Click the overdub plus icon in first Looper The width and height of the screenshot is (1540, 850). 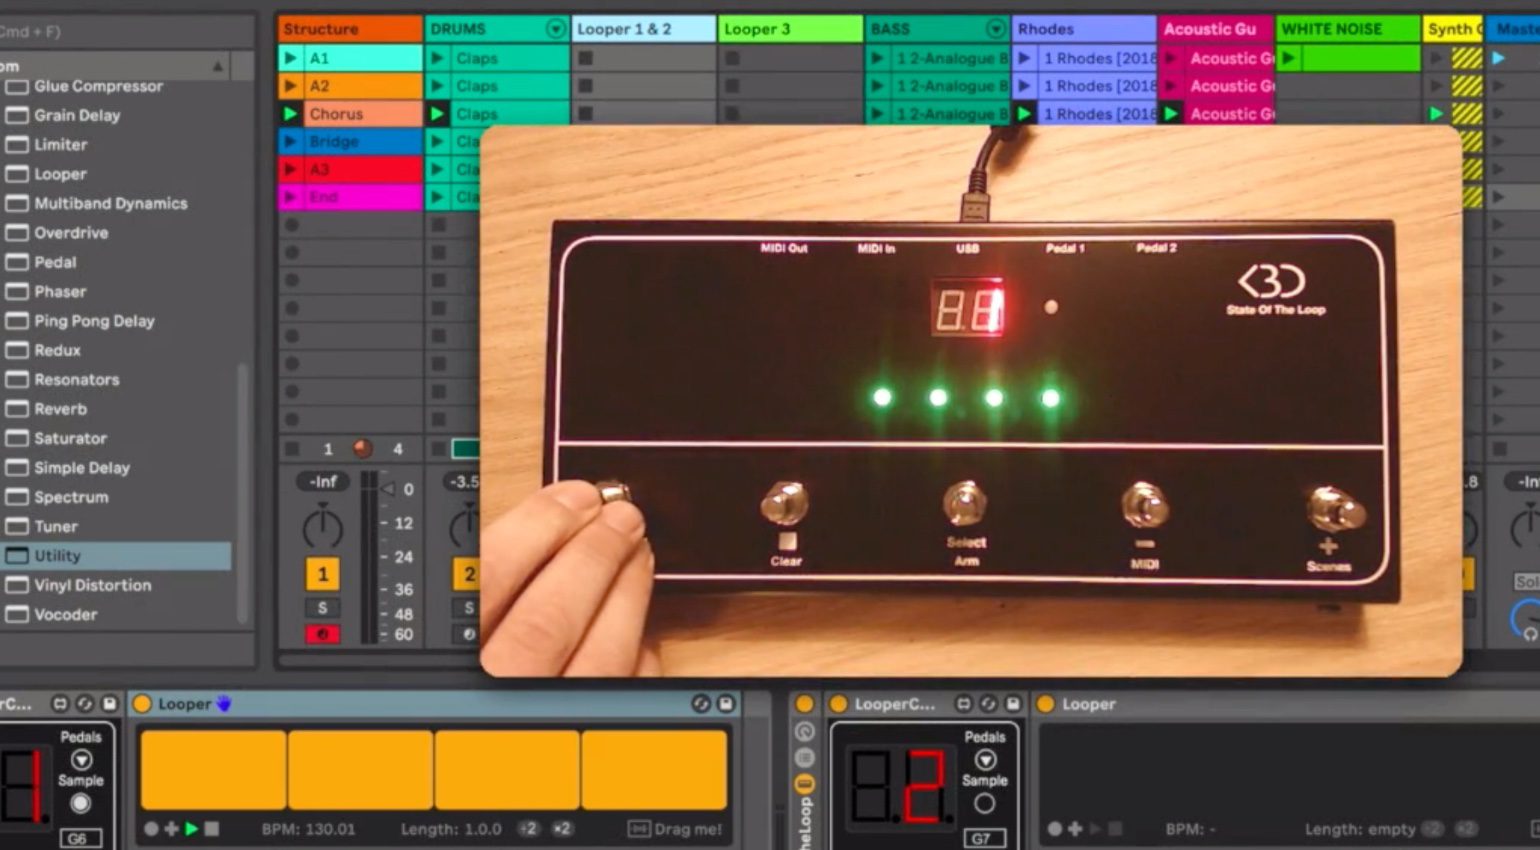point(171,829)
